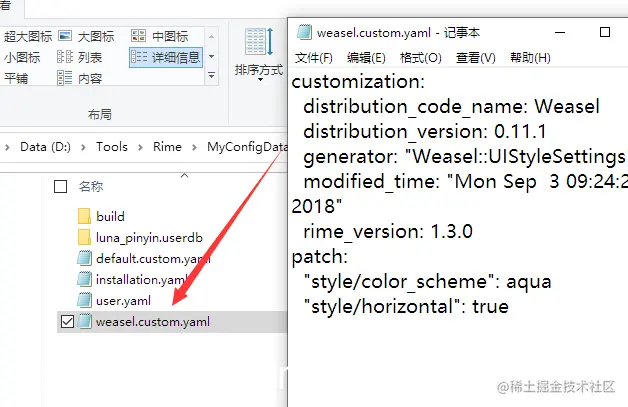Expand chevron after Rime breadcrumb
Screen dimensions: 628x407
tap(194, 147)
